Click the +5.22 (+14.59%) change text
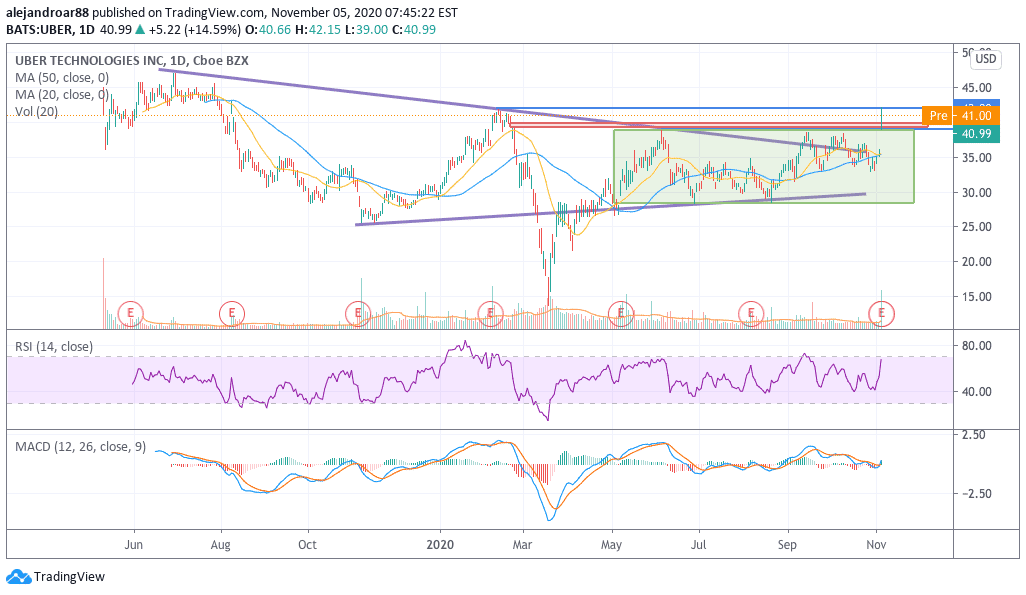This screenshot has height=595, width=1026. tap(194, 29)
